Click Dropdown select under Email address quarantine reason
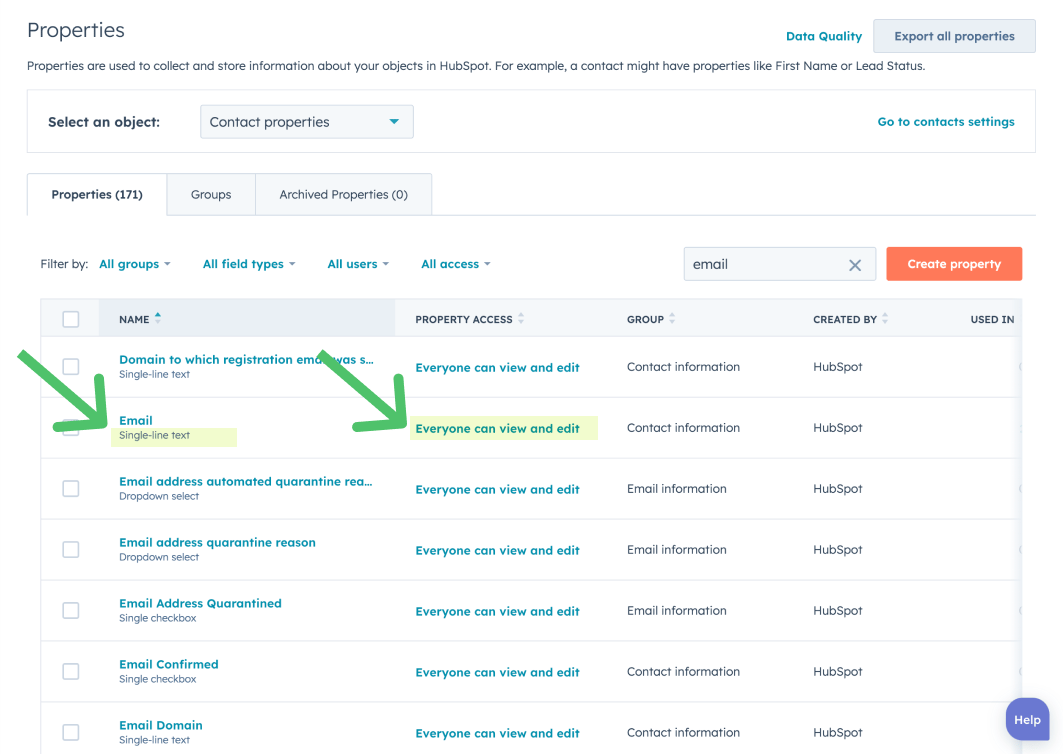1063x755 pixels. pyautogui.click(x=159, y=557)
